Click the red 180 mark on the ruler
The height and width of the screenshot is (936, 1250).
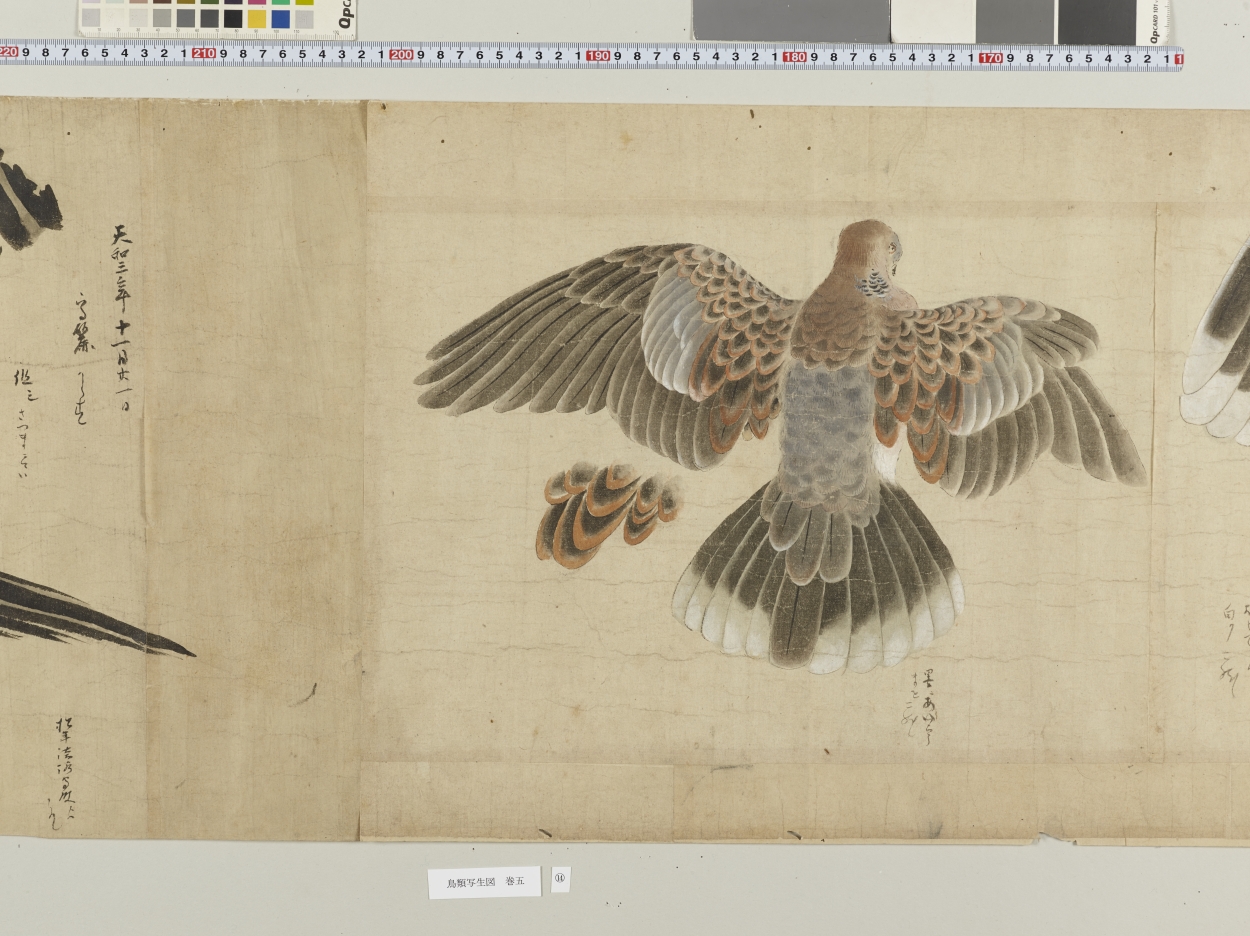(795, 56)
